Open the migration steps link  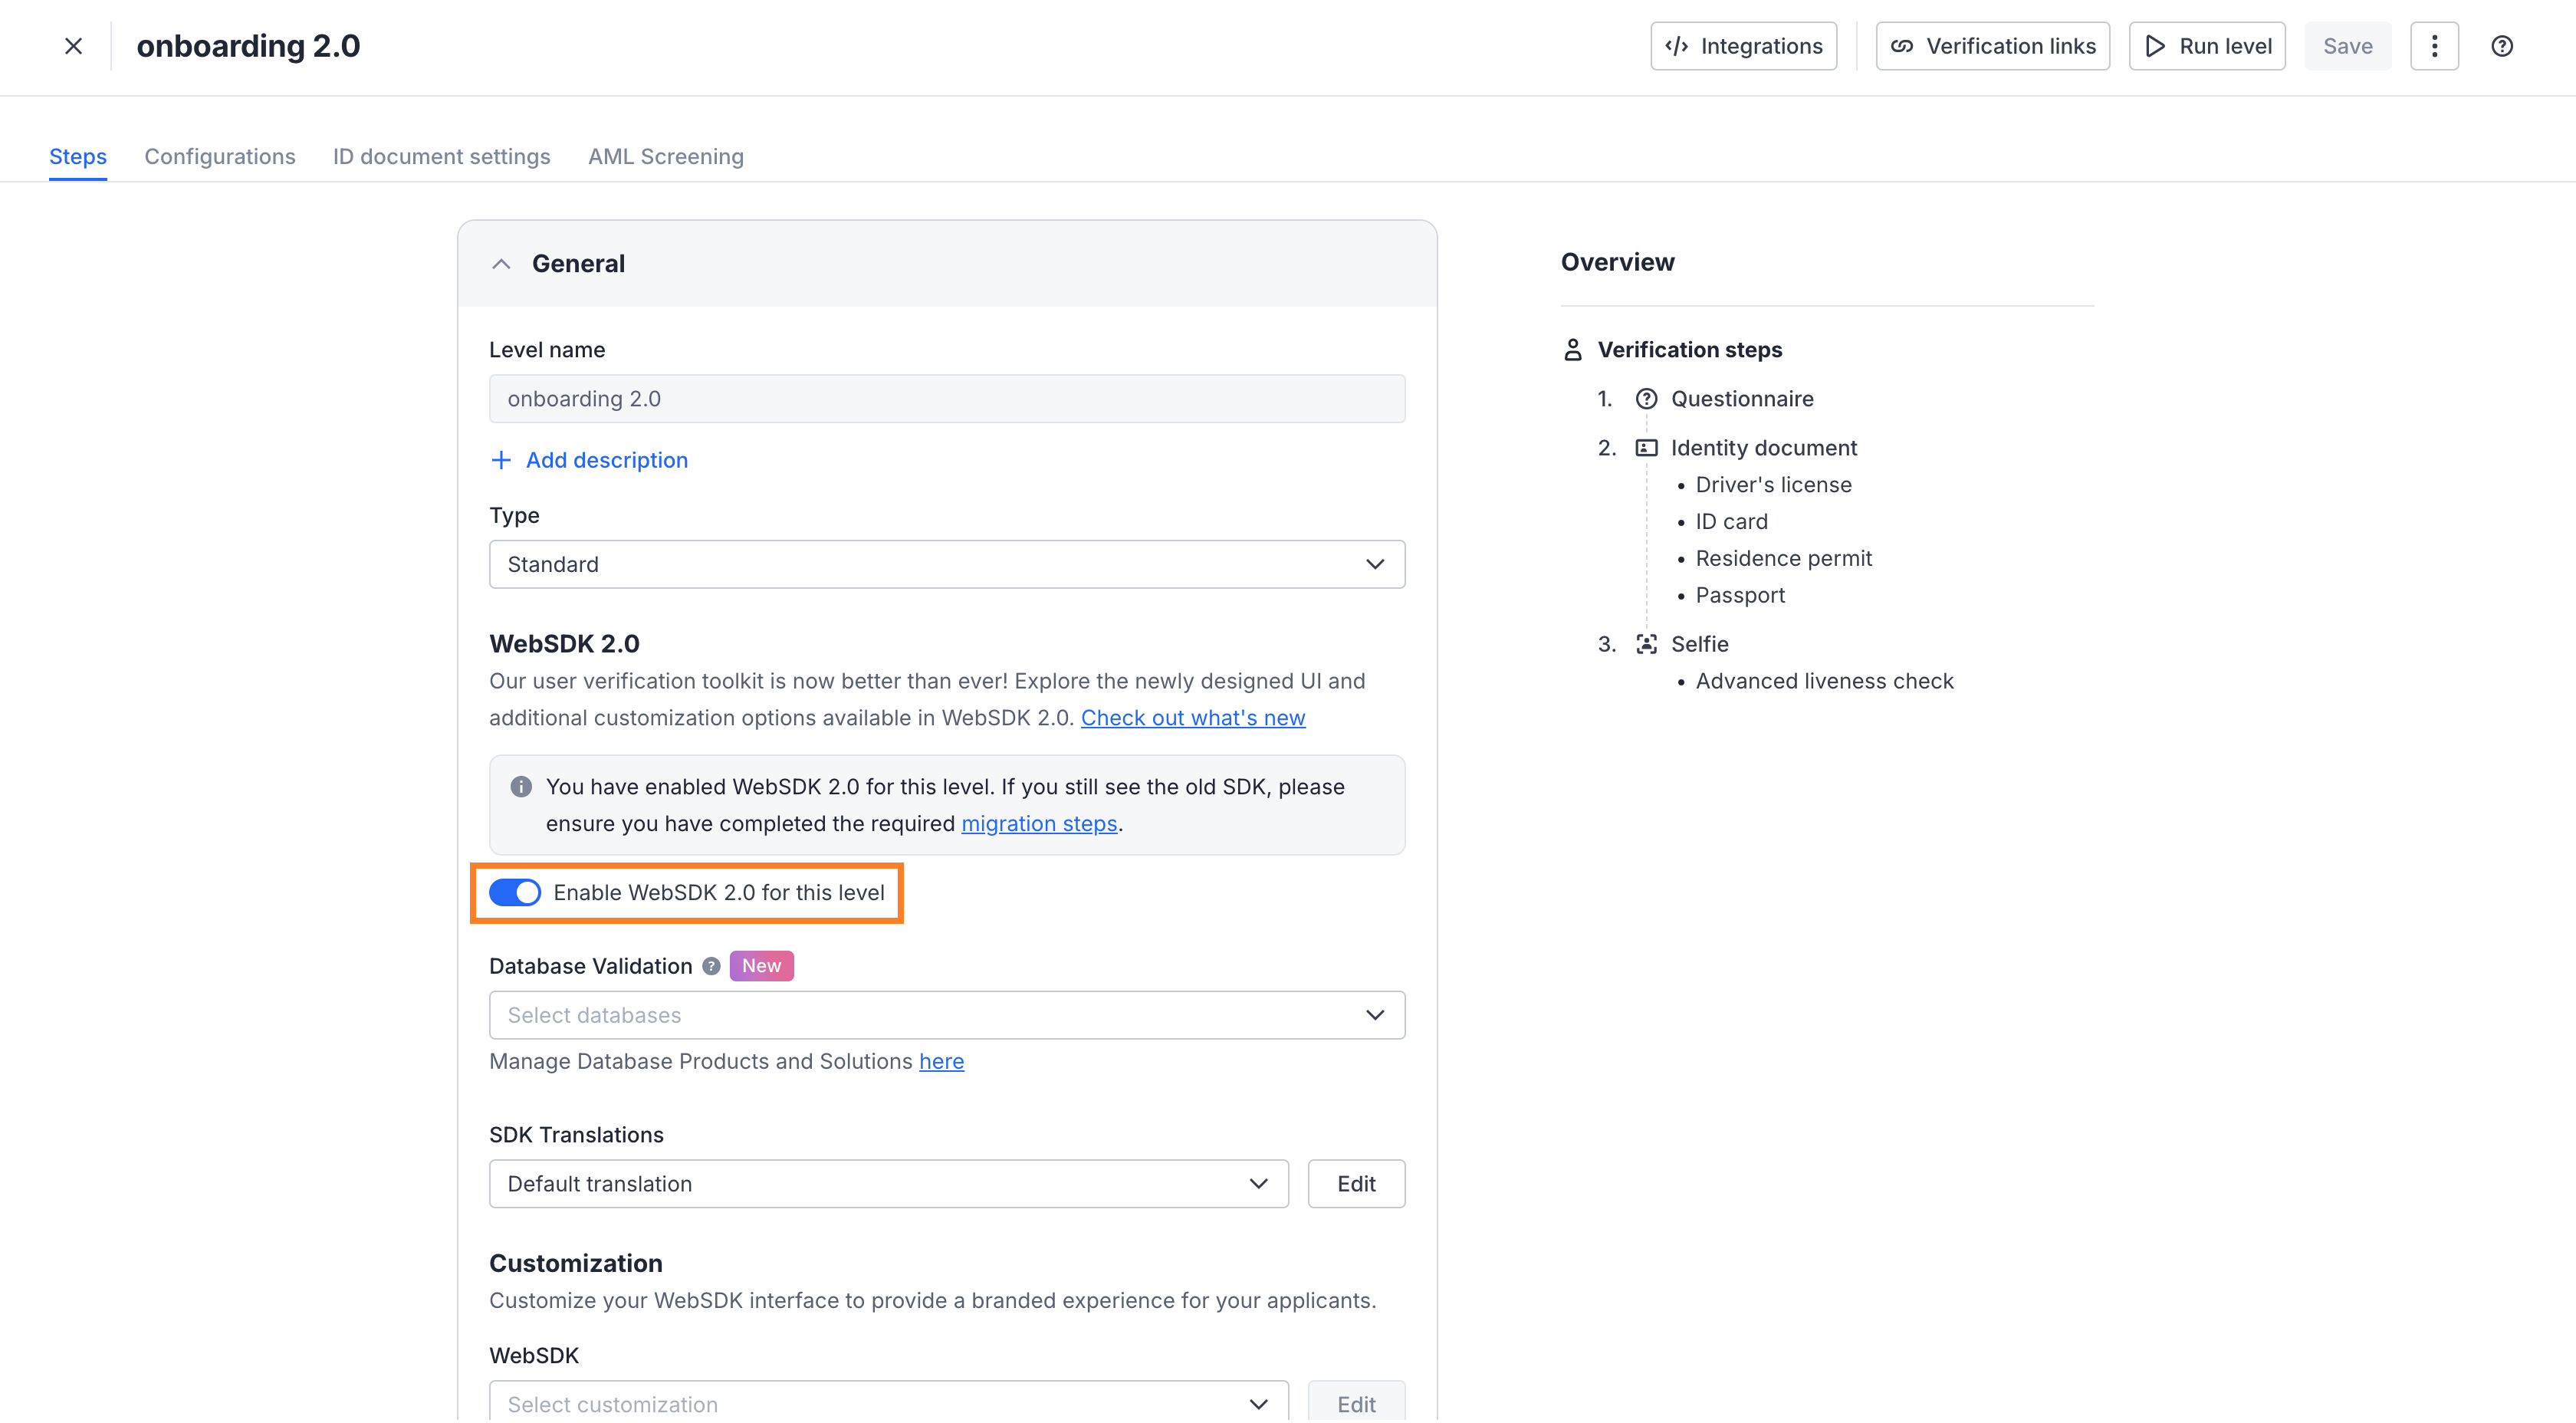[1039, 823]
